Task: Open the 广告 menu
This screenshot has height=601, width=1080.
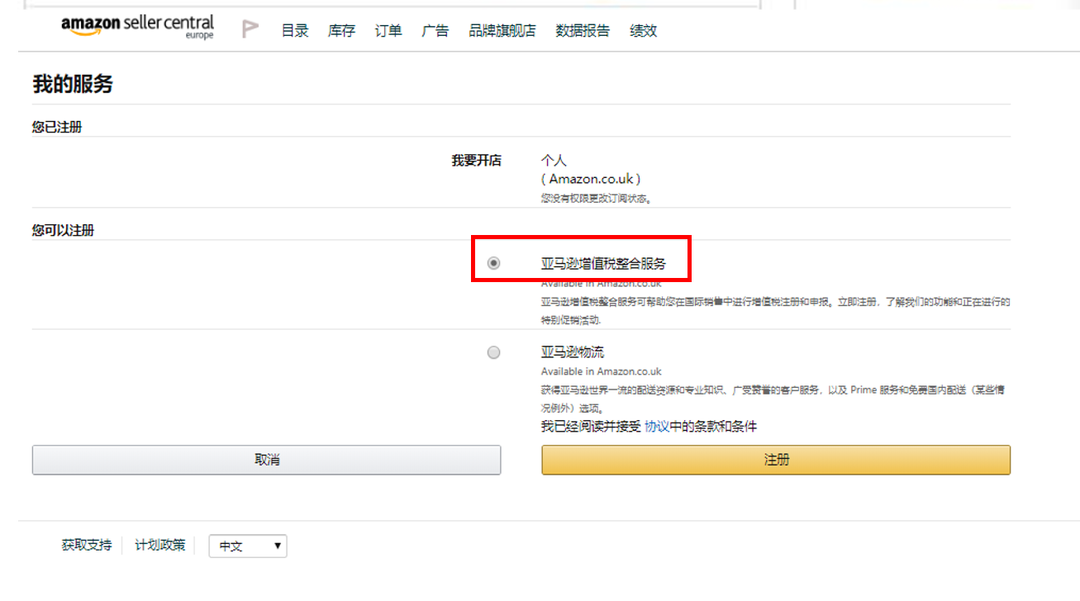Action: pos(435,31)
